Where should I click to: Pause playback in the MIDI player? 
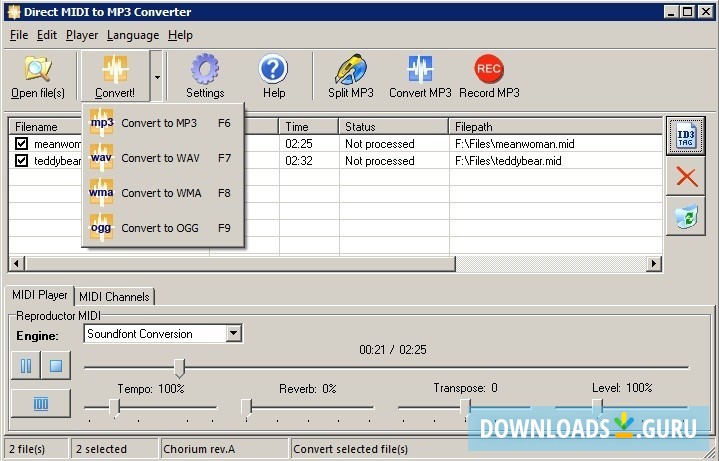[x=26, y=366]
